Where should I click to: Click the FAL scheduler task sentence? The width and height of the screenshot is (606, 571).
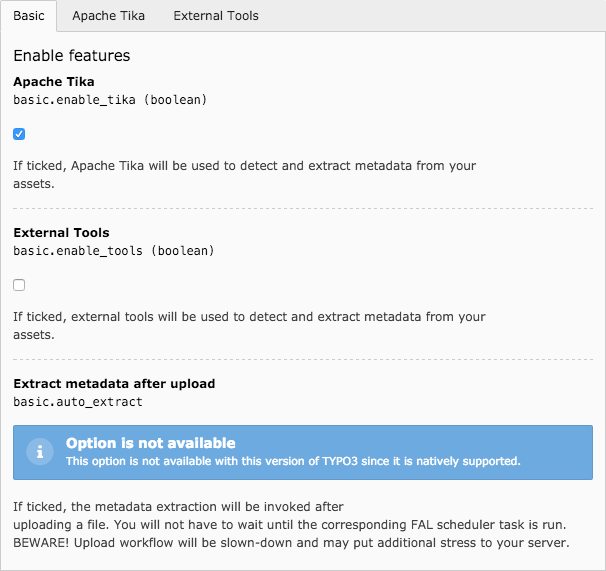(290, 524)
